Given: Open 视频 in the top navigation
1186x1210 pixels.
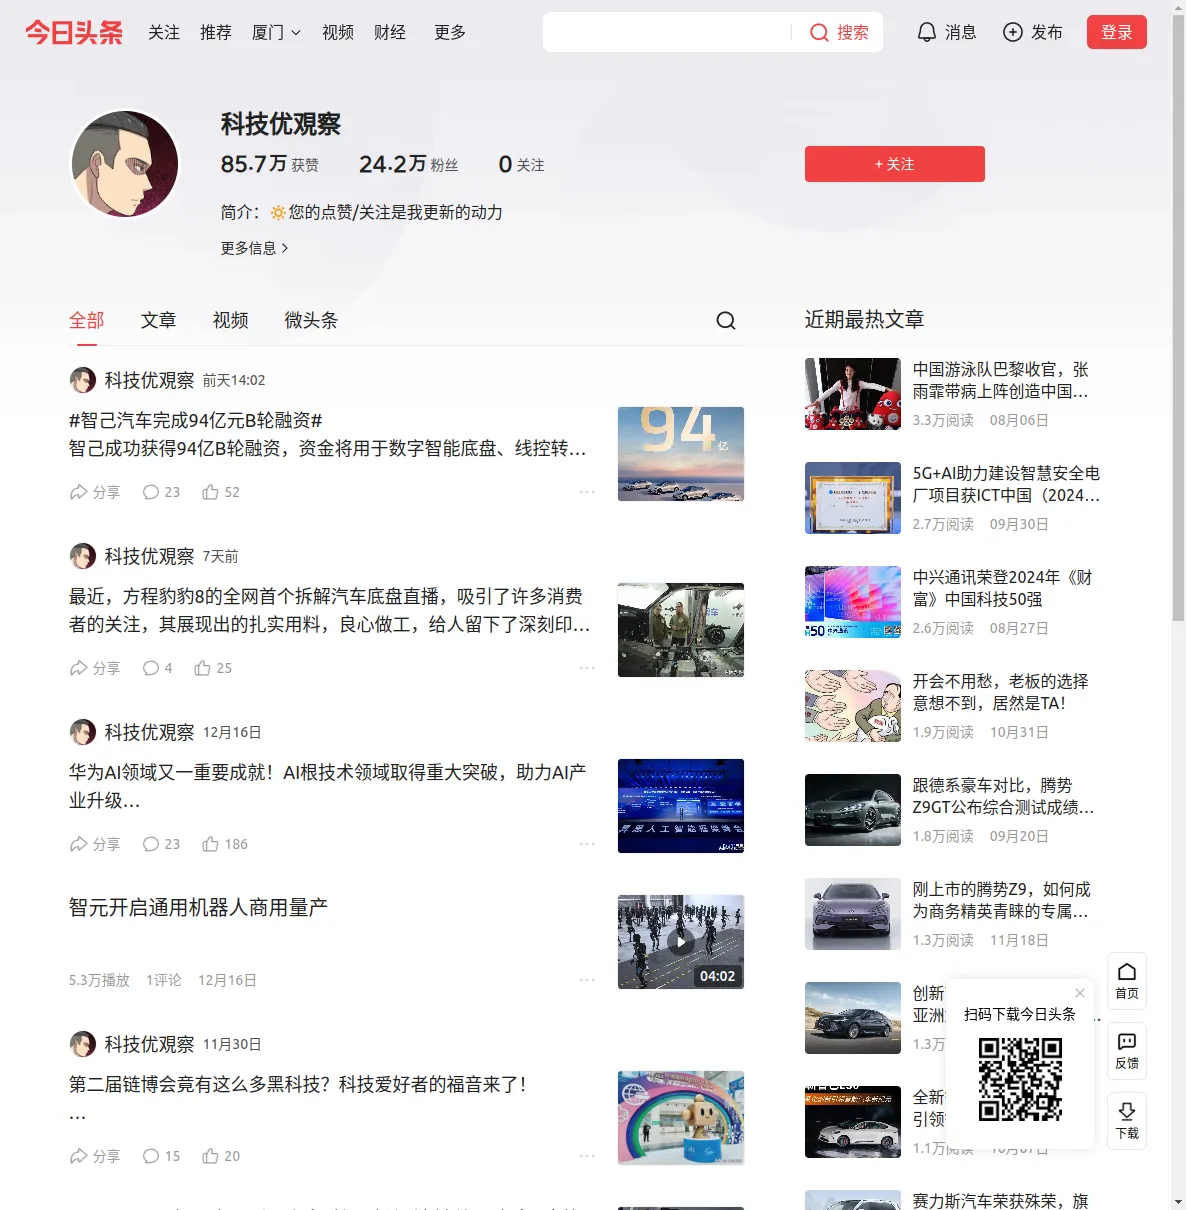Looking at the screenshot, I should point(338,32).
